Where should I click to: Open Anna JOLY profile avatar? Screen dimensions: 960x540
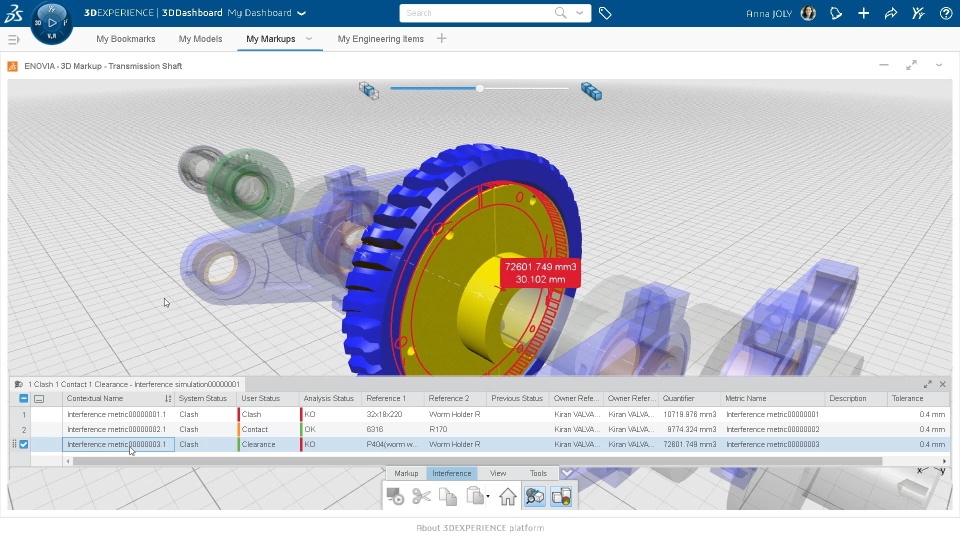808,13
